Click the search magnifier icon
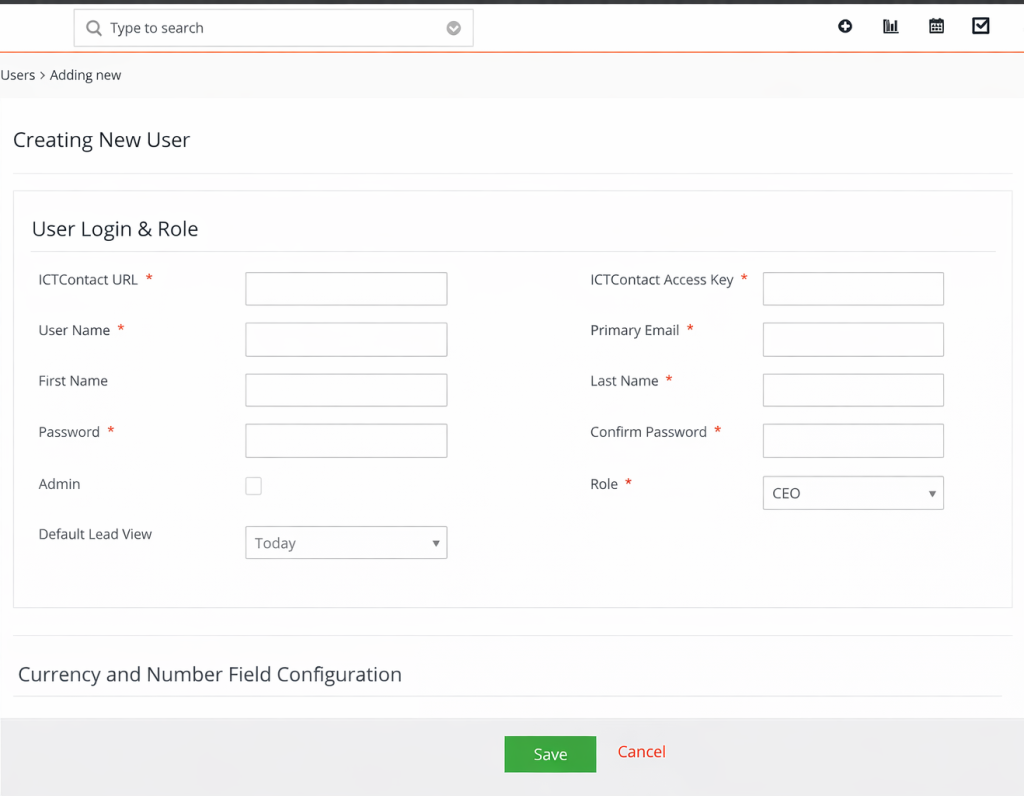 click(93, 28)
